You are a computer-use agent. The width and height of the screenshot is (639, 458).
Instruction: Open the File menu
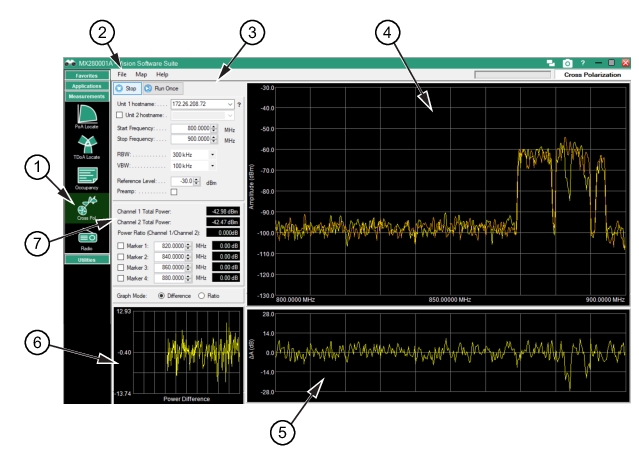122,74
